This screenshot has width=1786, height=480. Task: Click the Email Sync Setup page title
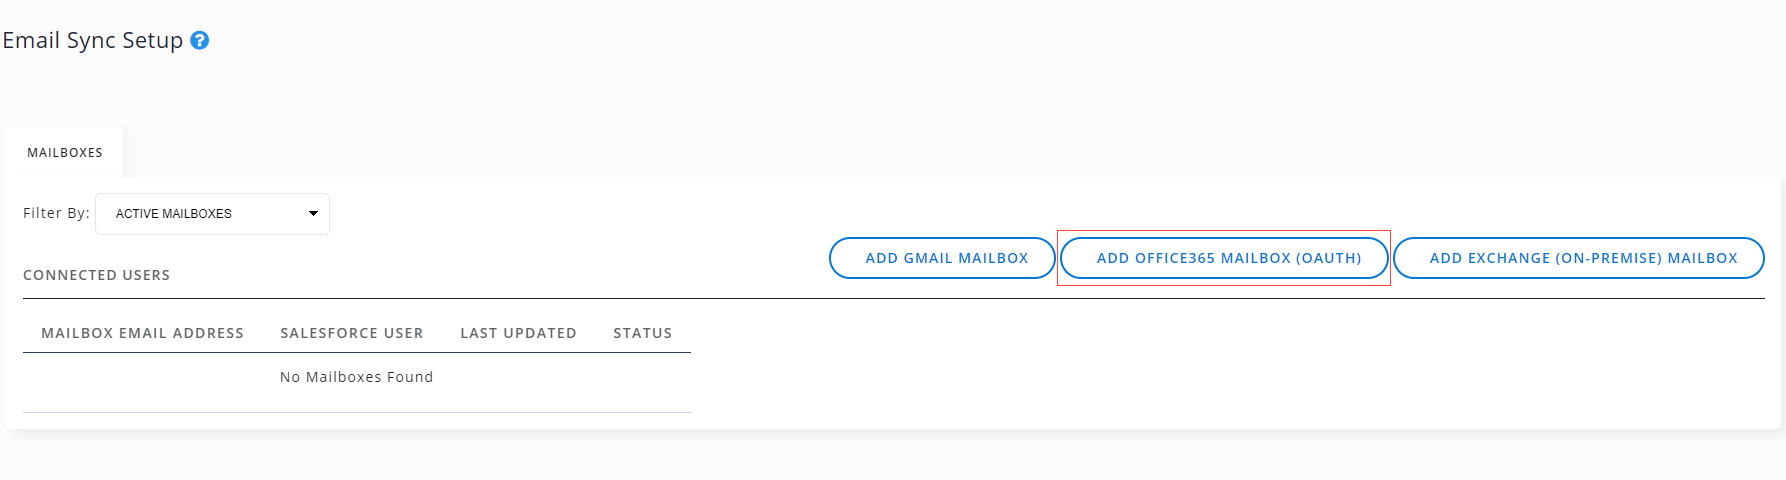(93, 41)
